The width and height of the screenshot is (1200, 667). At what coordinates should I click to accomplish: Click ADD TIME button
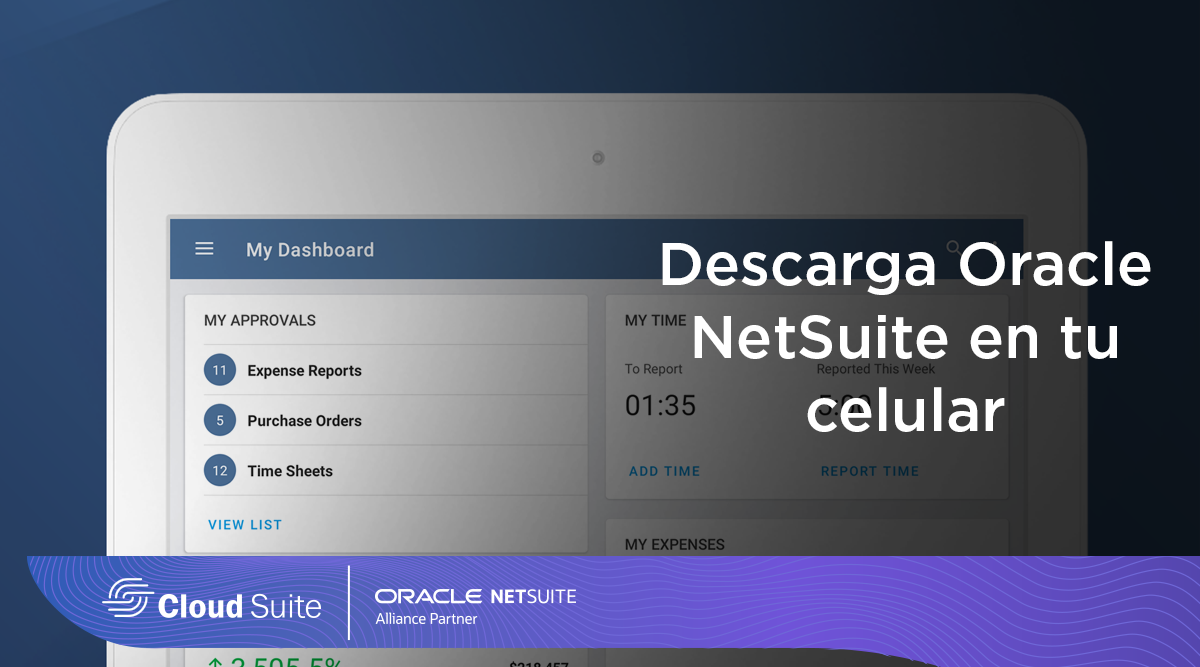(x=665, y=471)
